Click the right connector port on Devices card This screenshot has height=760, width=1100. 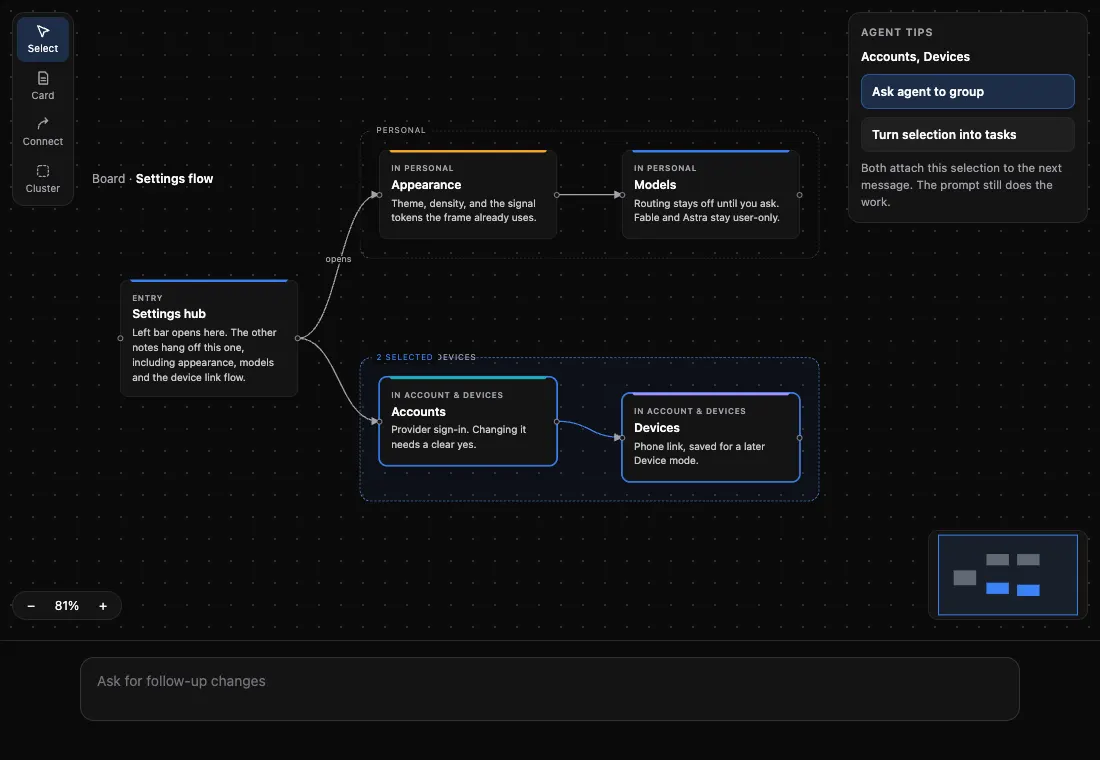(x=800, y=438)
